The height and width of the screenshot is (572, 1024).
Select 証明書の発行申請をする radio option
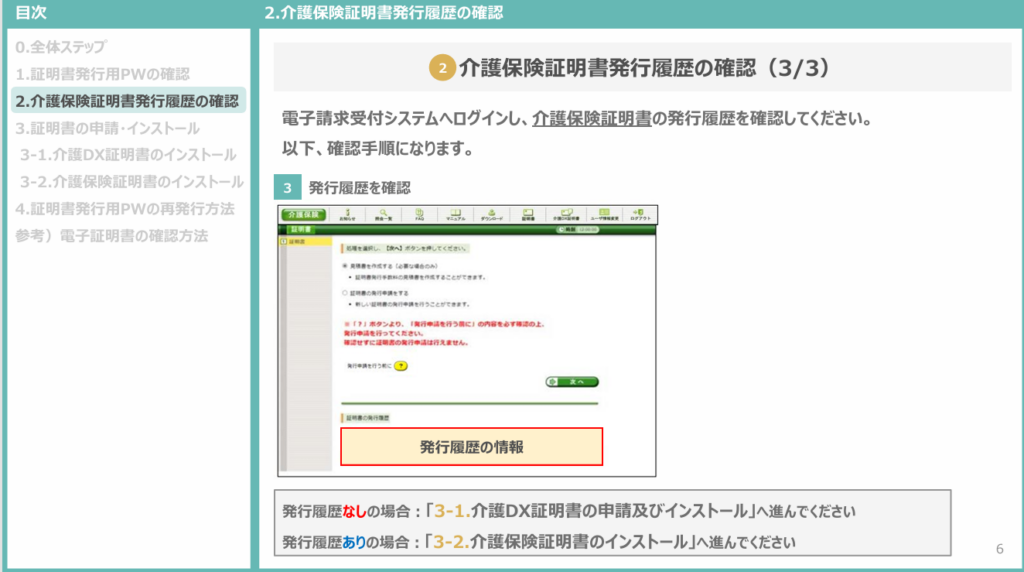click(x=345, y=293)
